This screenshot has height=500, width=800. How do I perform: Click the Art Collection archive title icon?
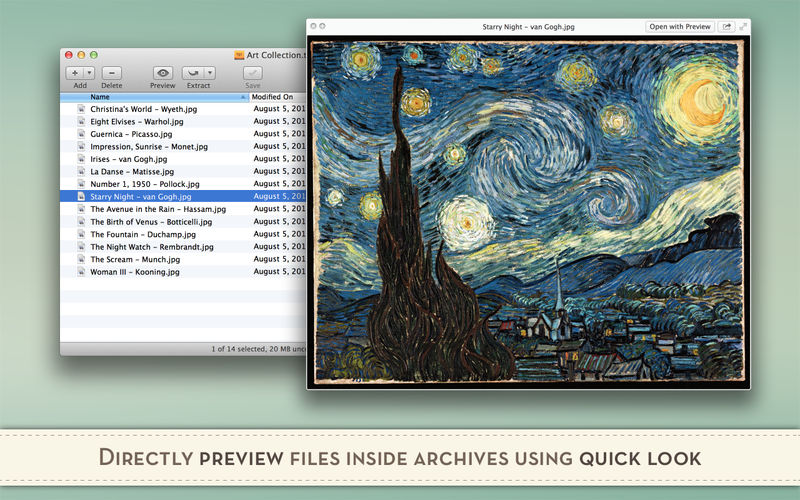point(239,55)
